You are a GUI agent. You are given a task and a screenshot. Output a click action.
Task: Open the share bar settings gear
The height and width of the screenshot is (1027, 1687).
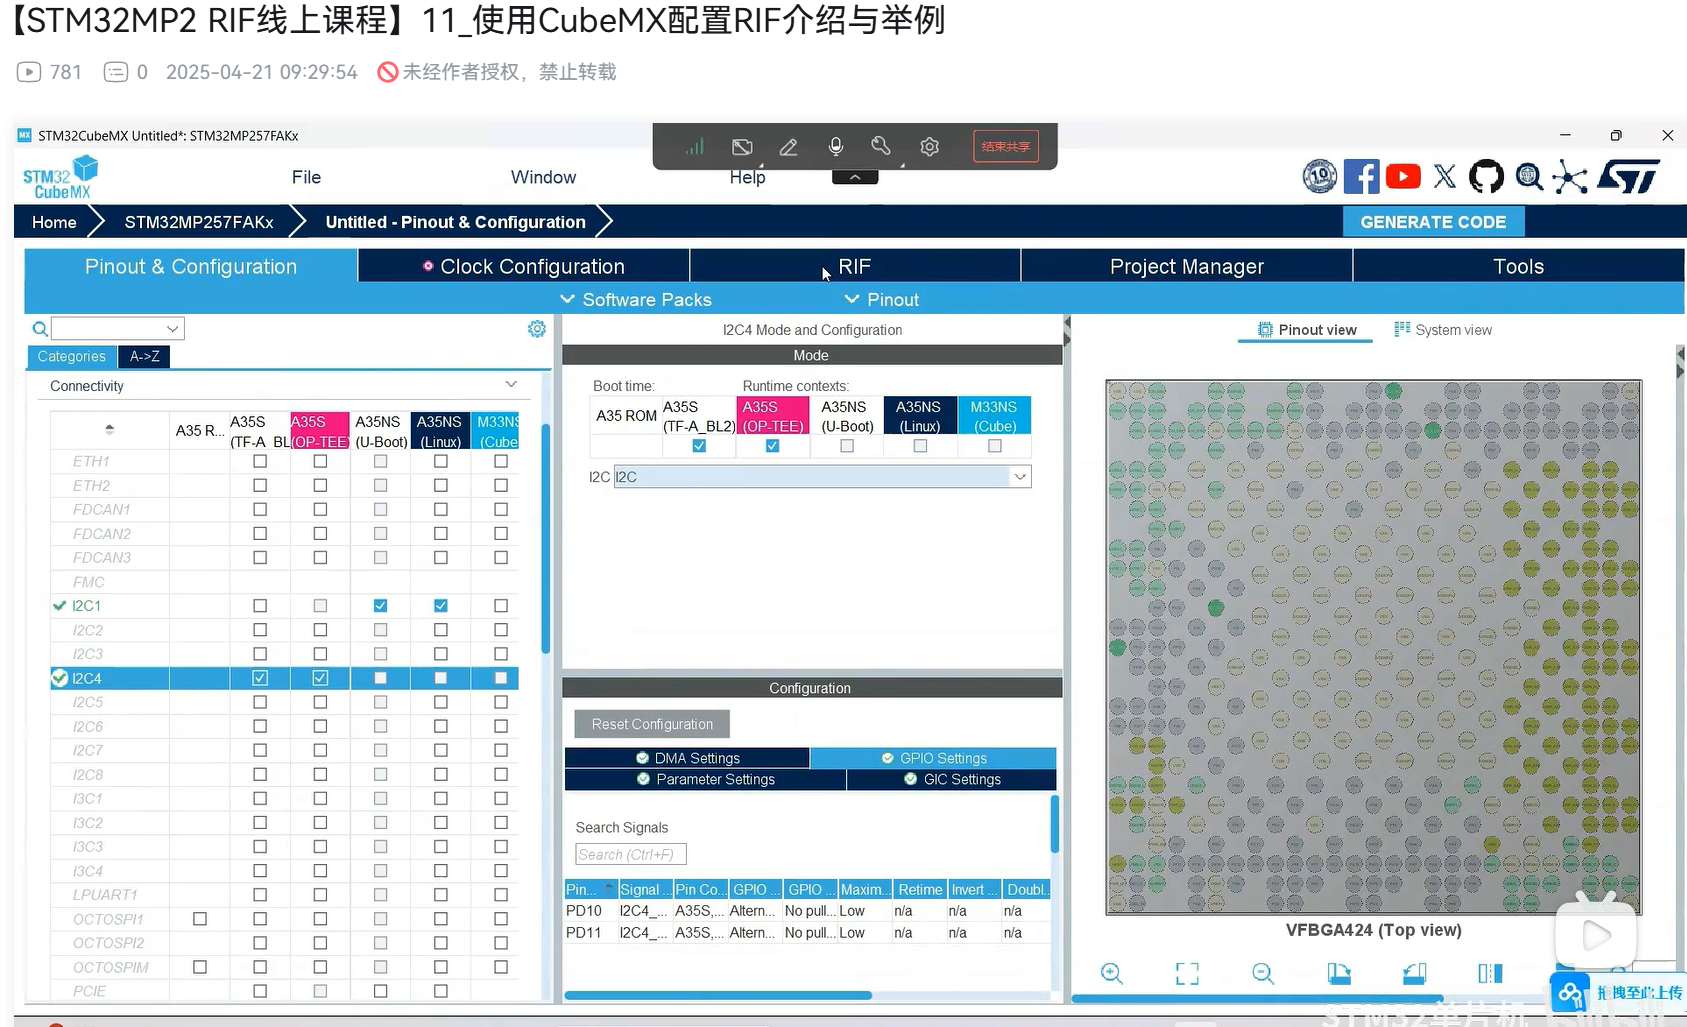point(930,147)
